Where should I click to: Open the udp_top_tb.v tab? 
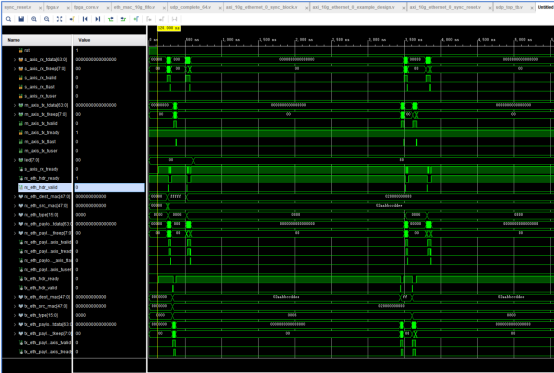[x=509, y=7]
